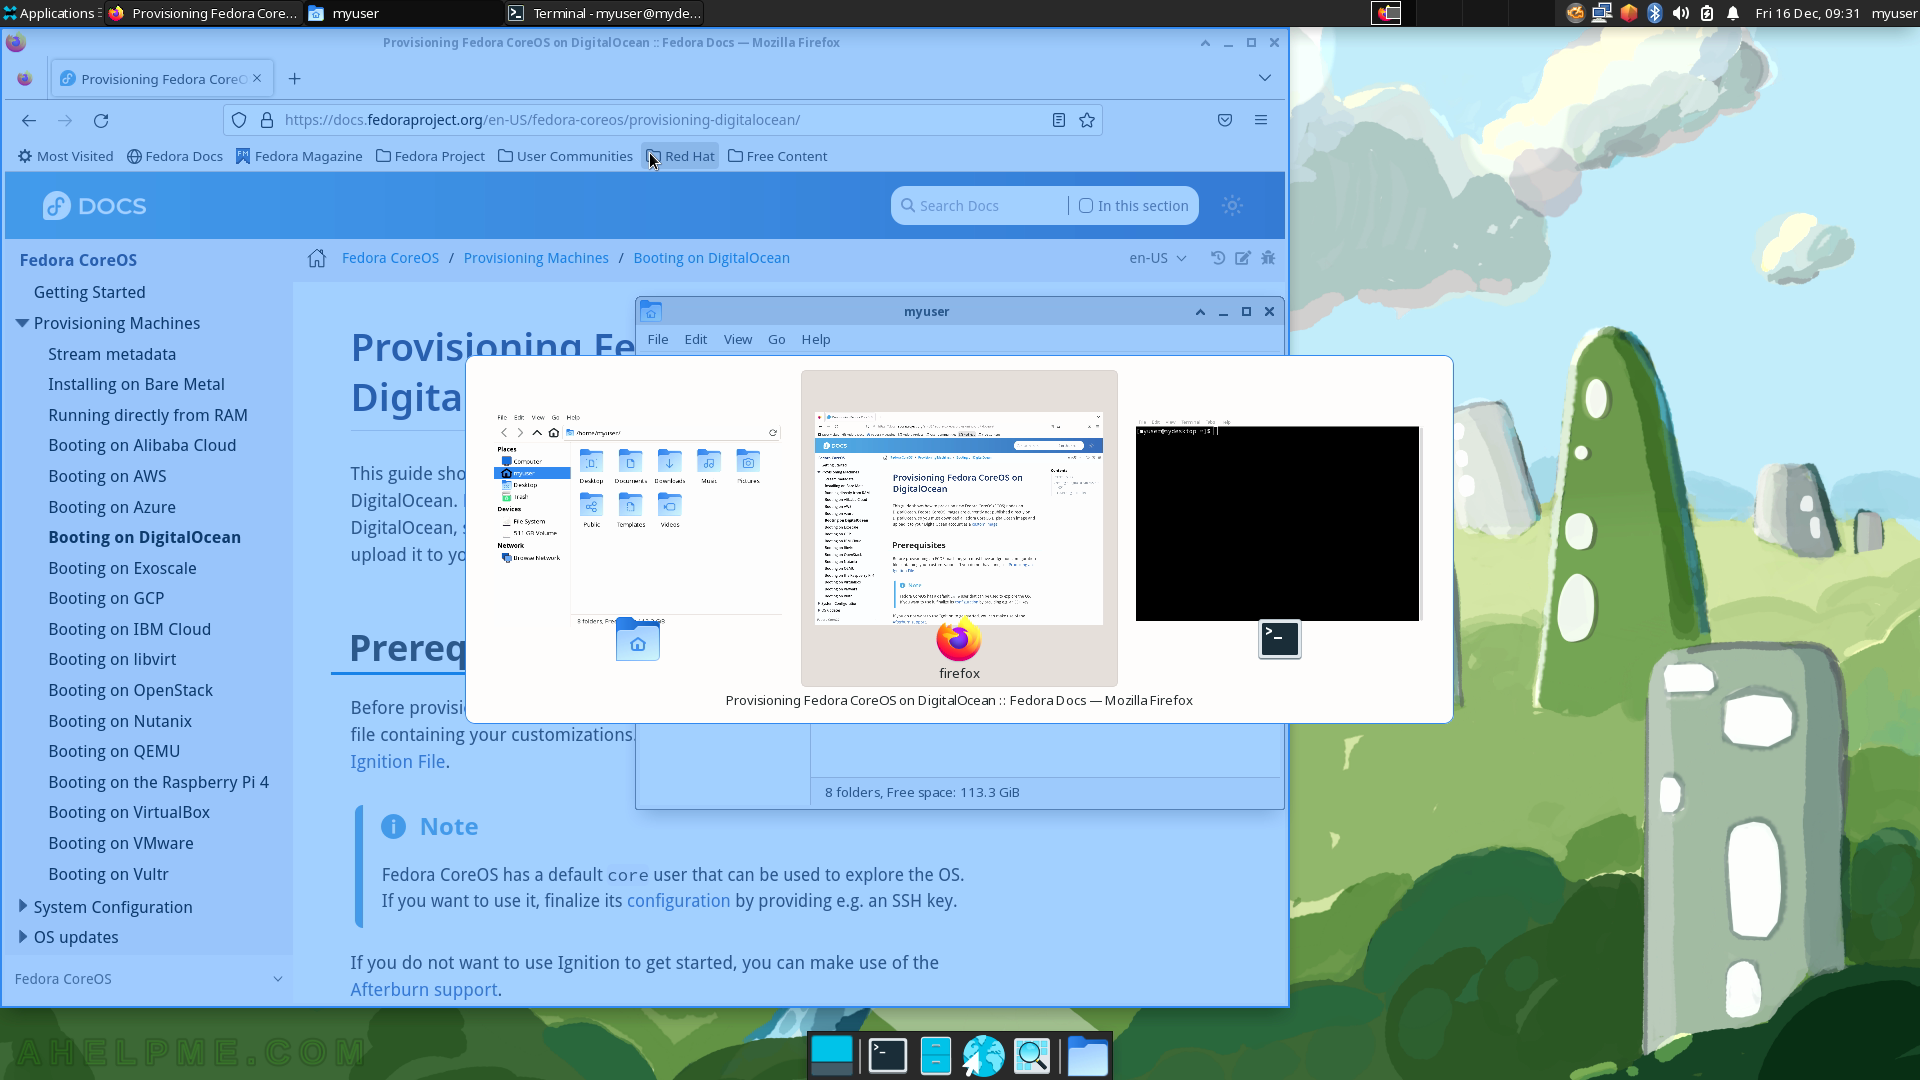
Task: Open the Red Hat bookmarks folder
Action: click(680, 156)
